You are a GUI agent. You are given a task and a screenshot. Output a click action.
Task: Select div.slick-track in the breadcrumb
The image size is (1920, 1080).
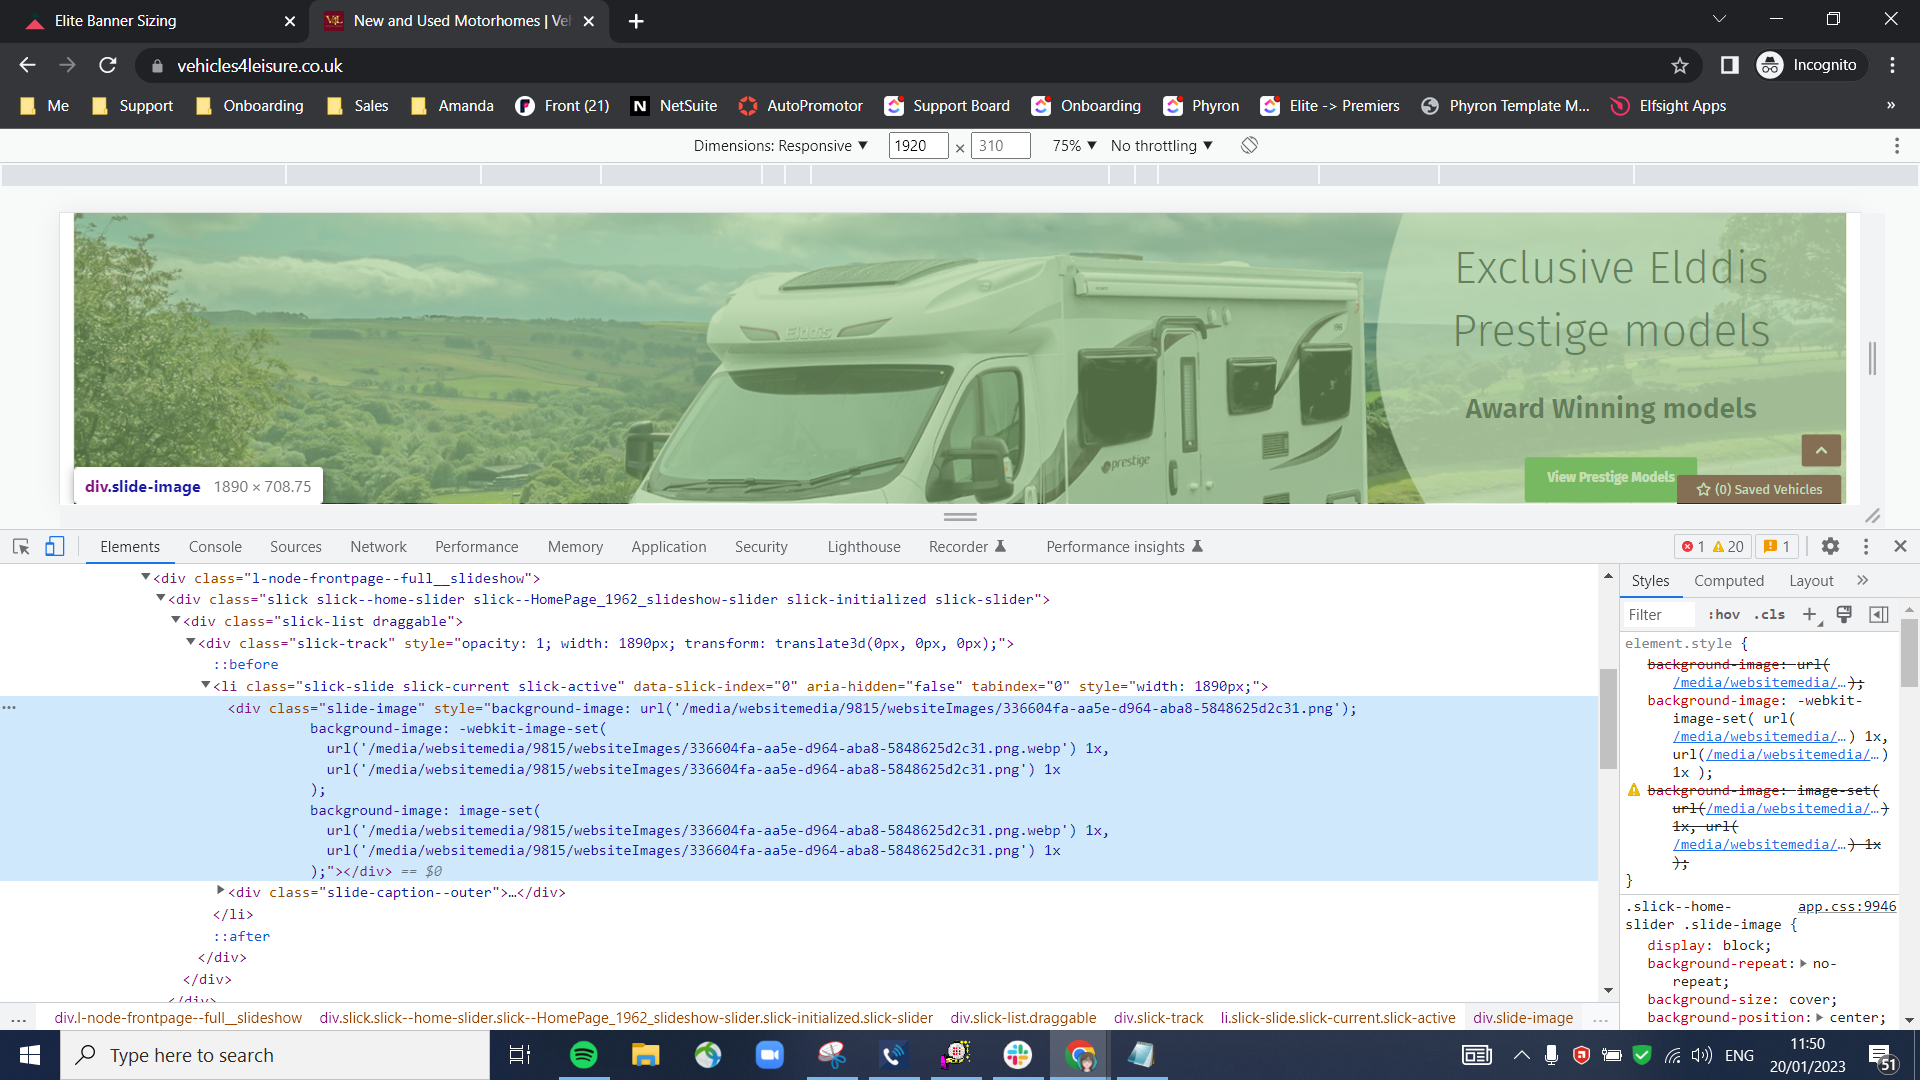(1158, 1018)
